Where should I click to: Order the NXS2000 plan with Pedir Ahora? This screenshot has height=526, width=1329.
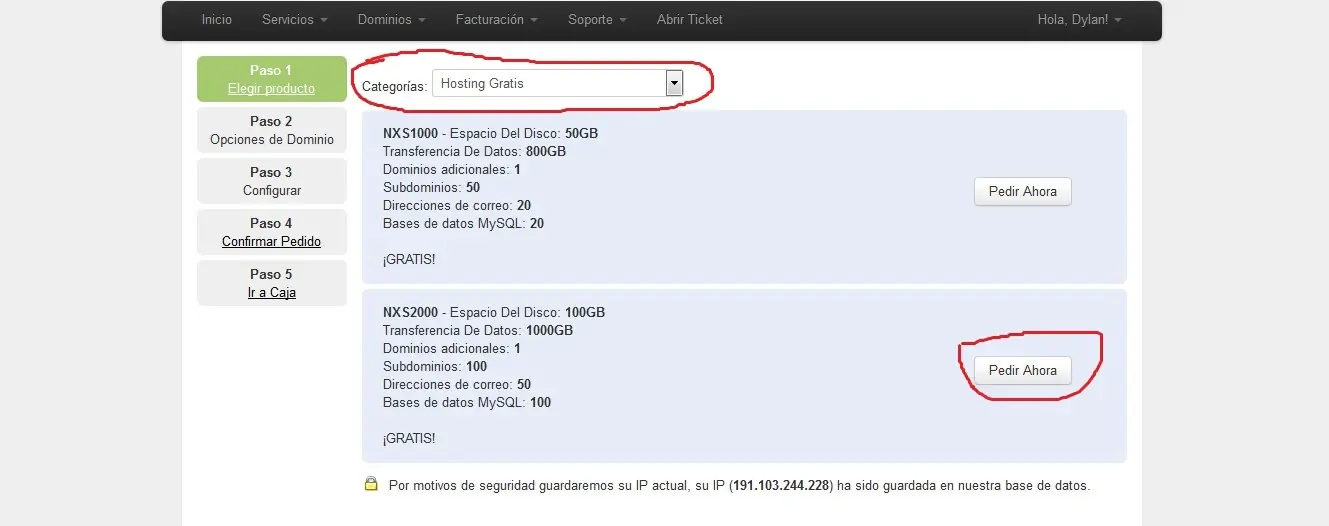1022,370
